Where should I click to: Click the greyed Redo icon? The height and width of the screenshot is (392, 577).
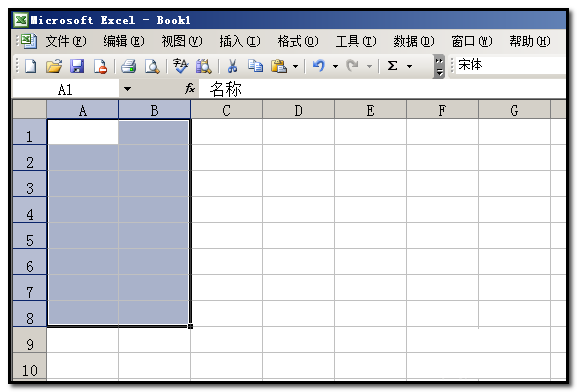(352, 66)
